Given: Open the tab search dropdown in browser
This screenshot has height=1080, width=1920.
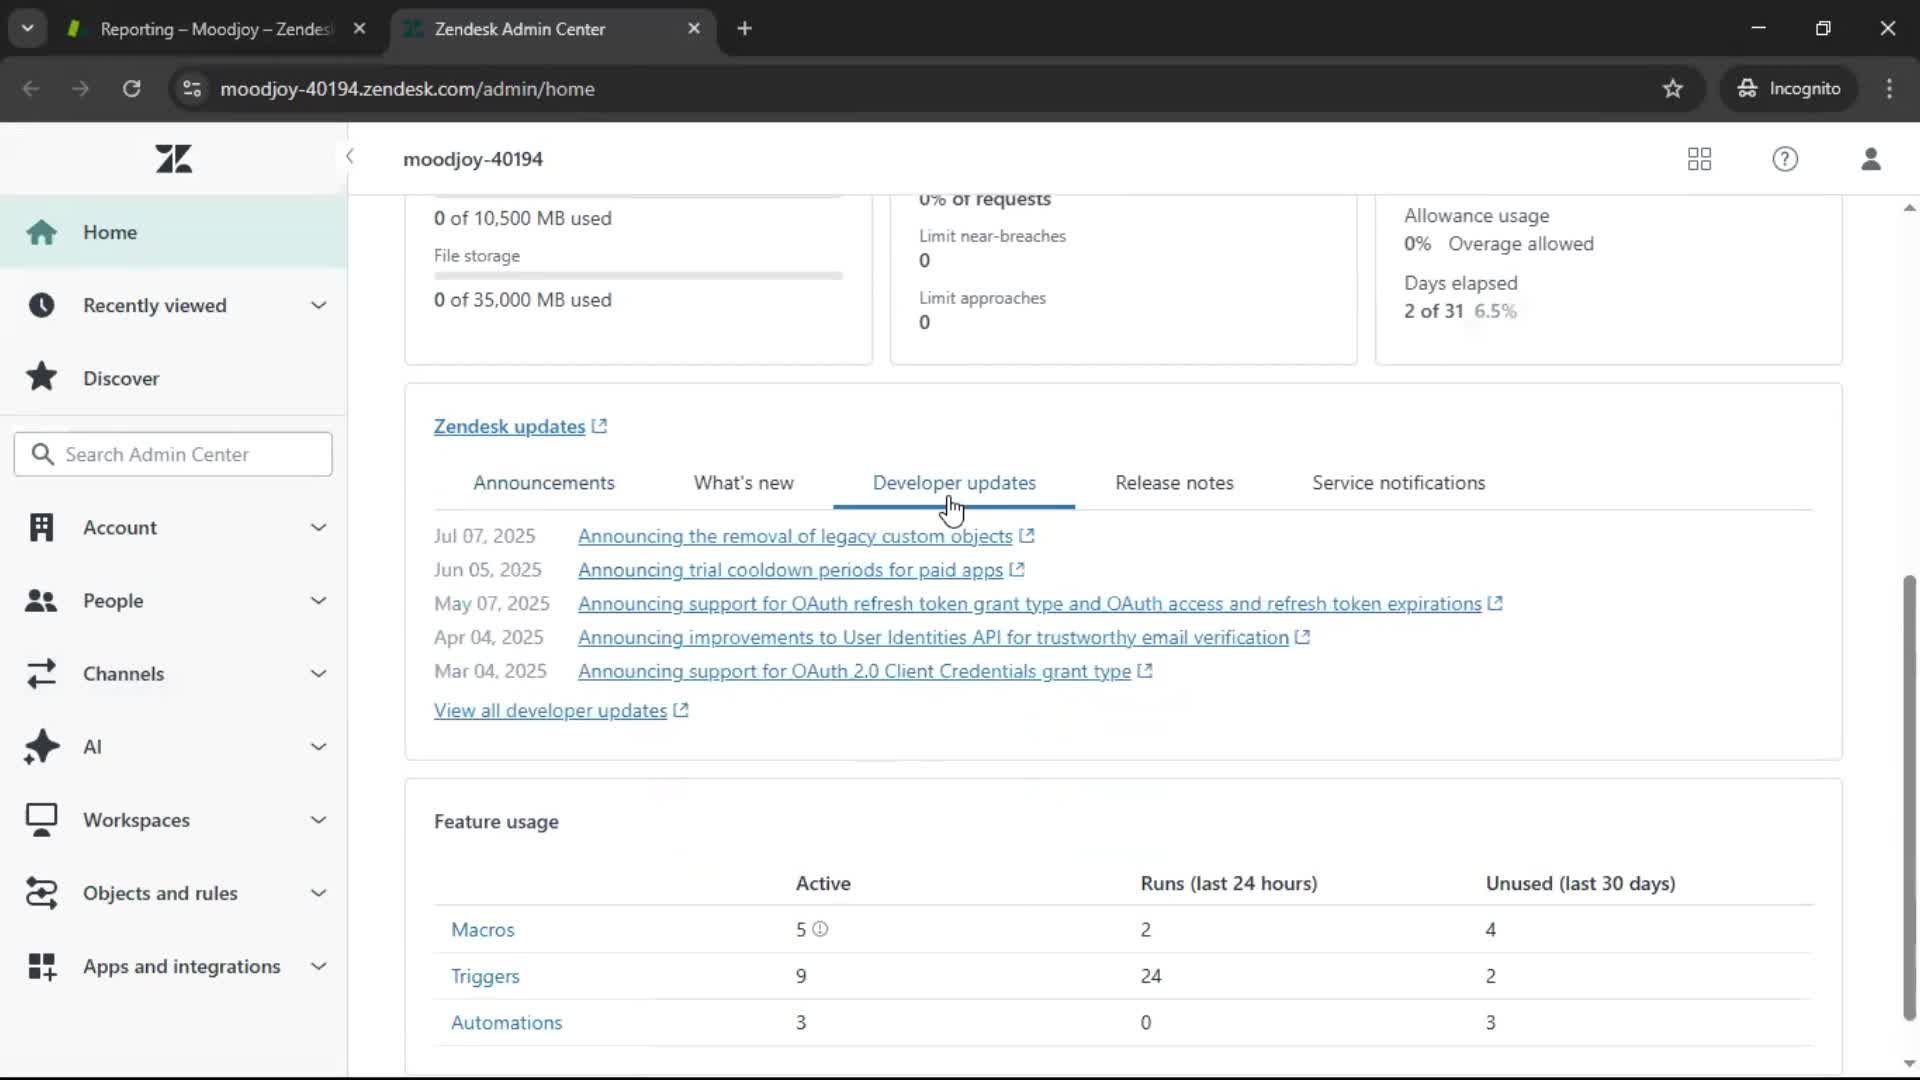Looking at the screenshot, I should (27, 29).
